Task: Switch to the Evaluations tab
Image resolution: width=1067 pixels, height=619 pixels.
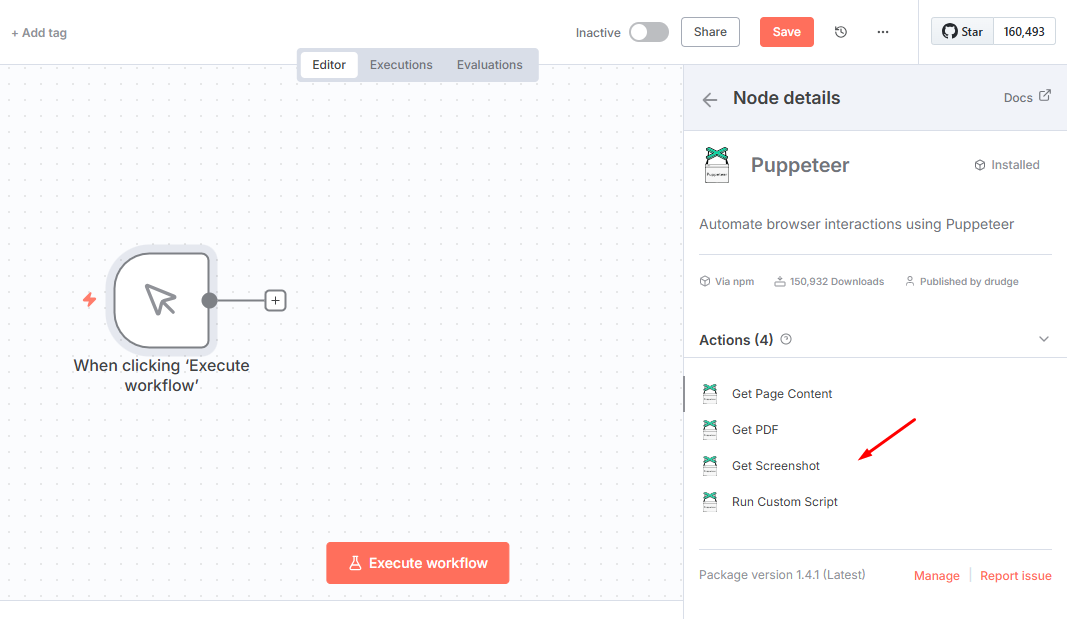Action: 489,65
